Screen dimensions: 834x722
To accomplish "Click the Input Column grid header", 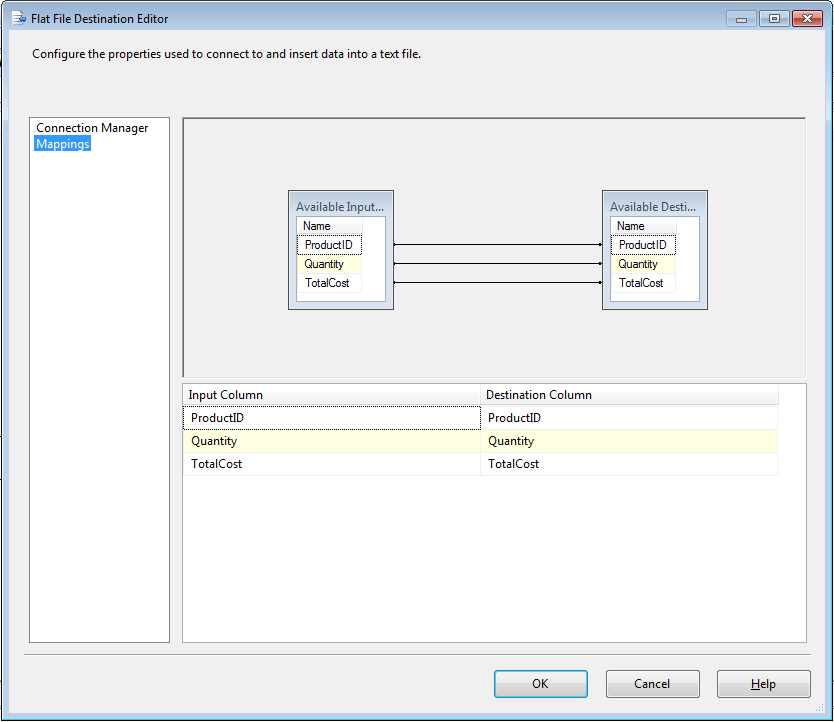I will [x=332, y=395].
